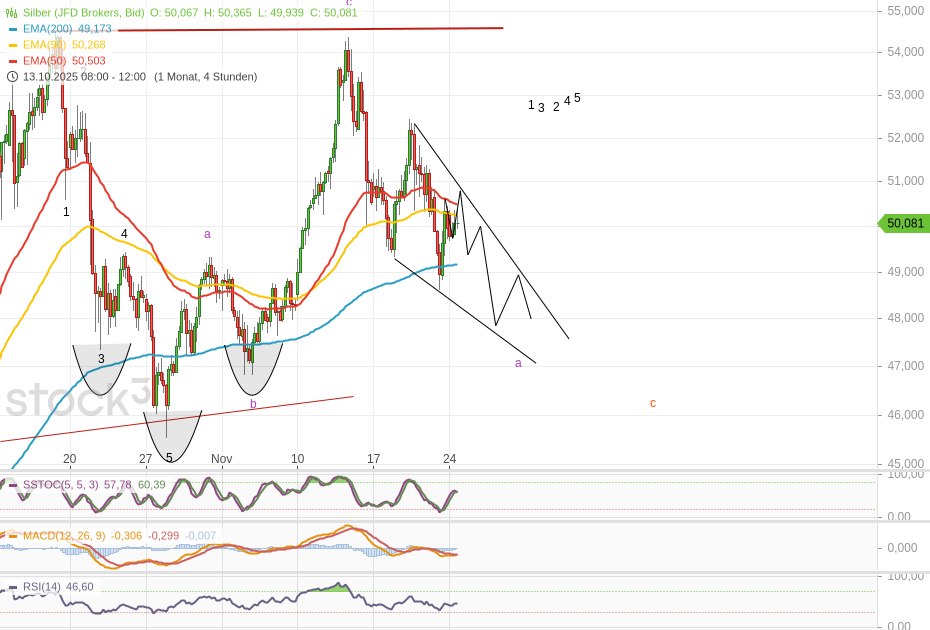This screenshot has width=930, height=630.
Task: Click the orange MACD legend marker
Action: tap(13, 536)
